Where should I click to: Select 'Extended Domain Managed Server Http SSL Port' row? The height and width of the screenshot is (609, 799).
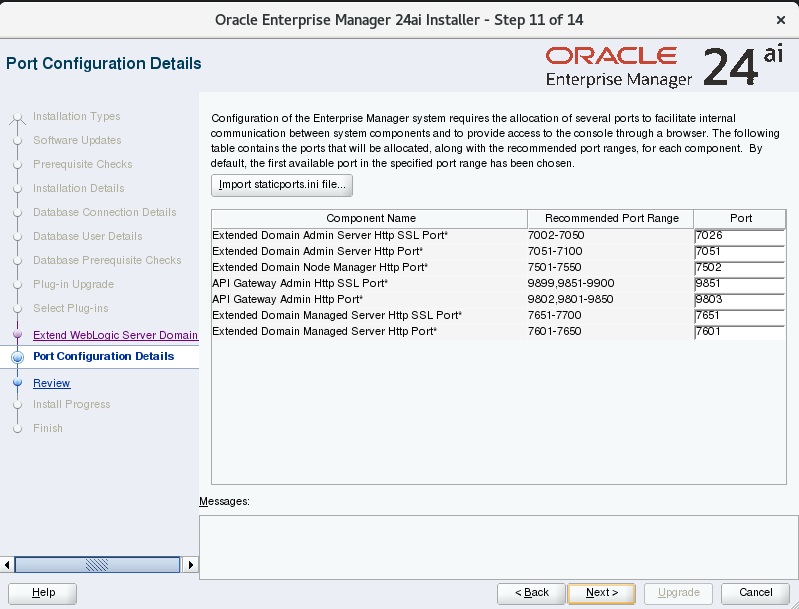pyautogui.click(x=498, y=315)
